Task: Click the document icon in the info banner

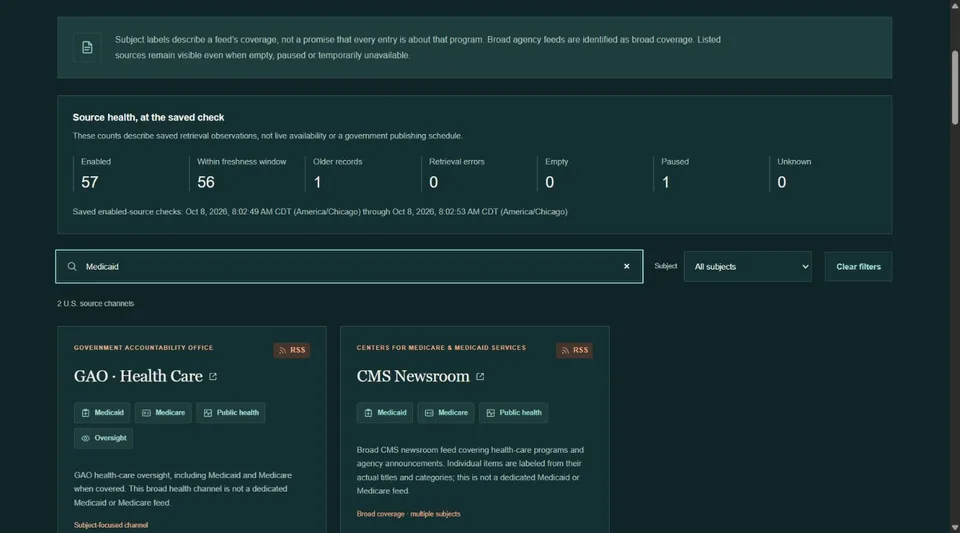Action: pos(87,47)
